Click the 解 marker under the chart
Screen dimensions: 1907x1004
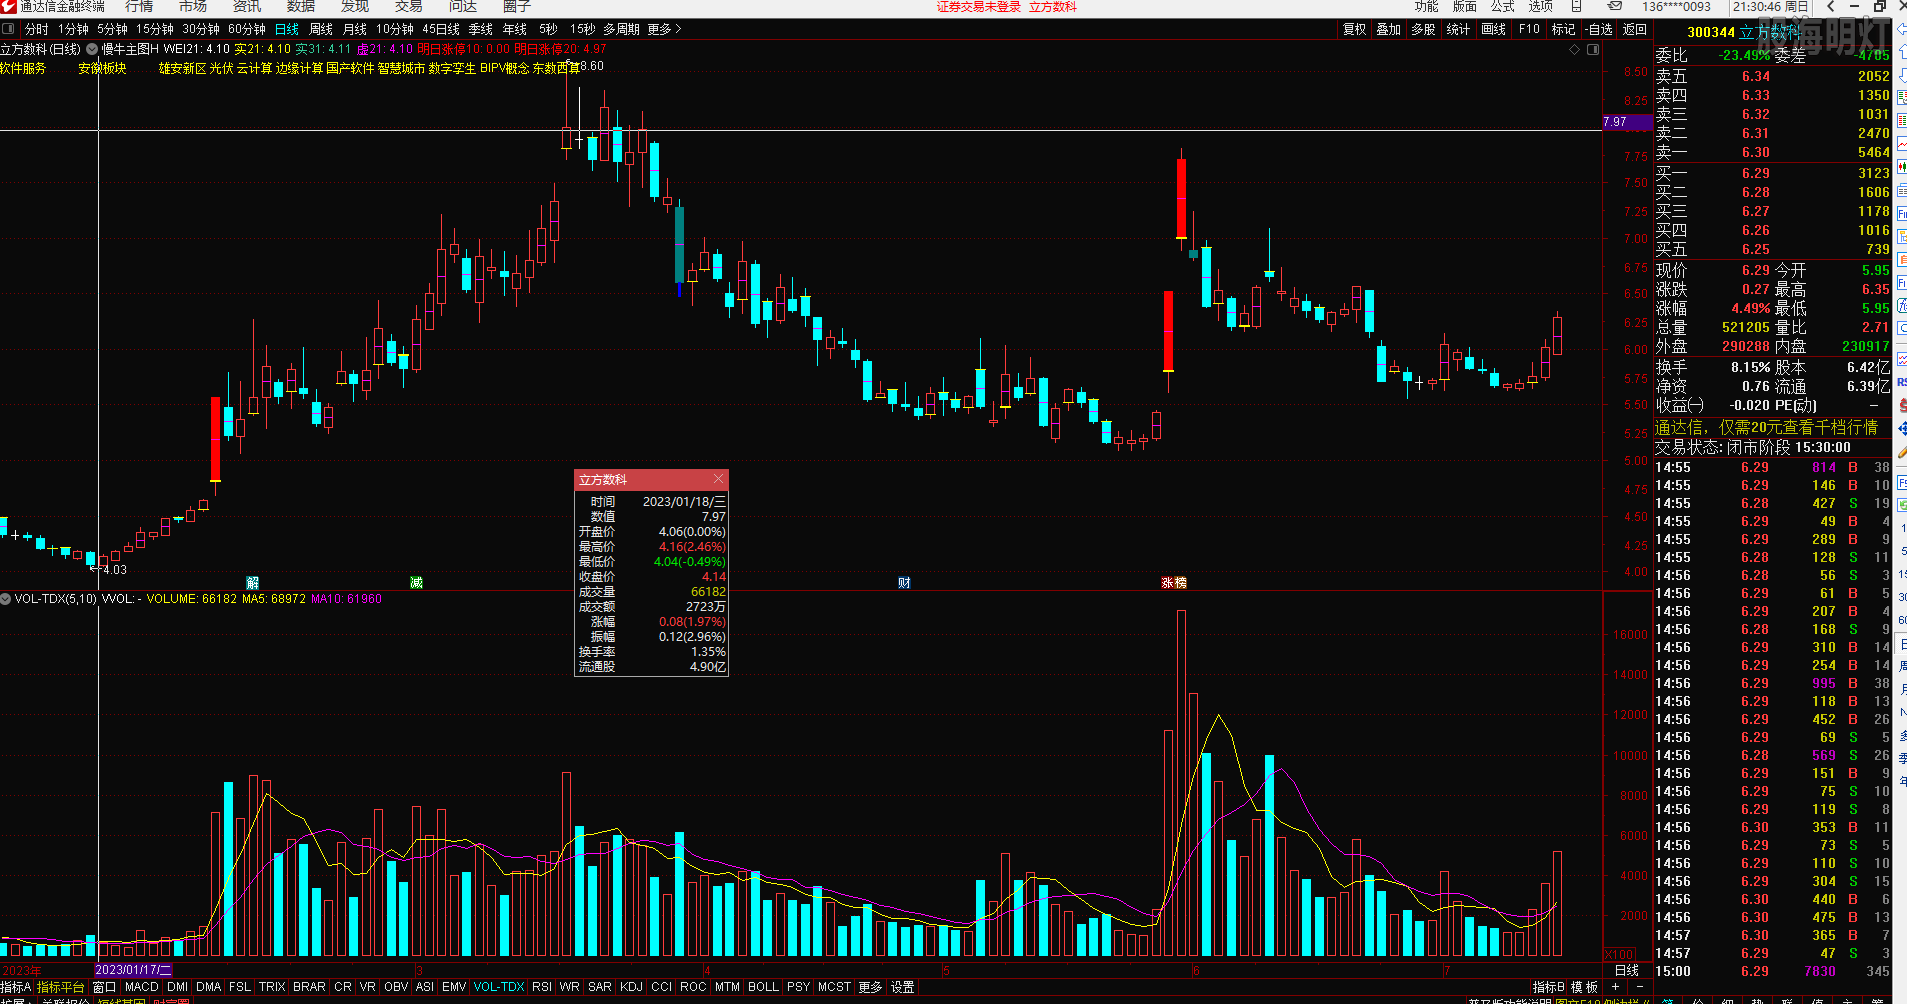pyautogui.click(x=252, y=583)
